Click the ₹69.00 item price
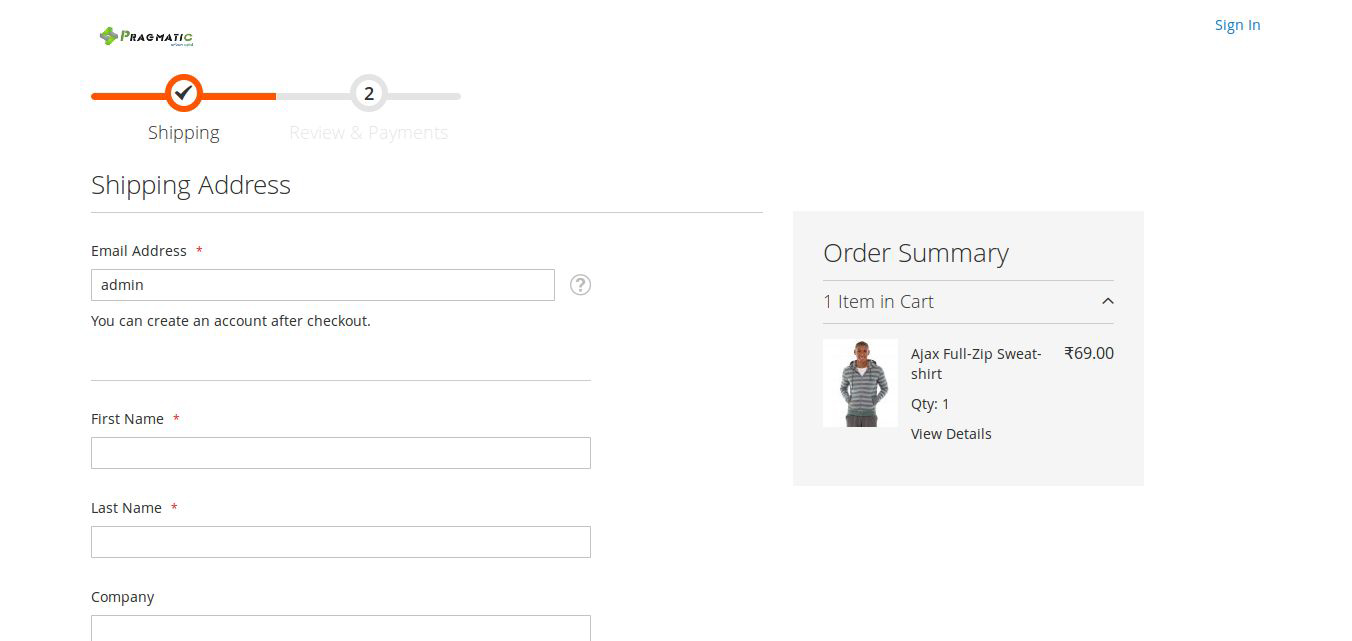Image resolution: width=1352 pixels, height=641 pixels. tap(1088, 353)
